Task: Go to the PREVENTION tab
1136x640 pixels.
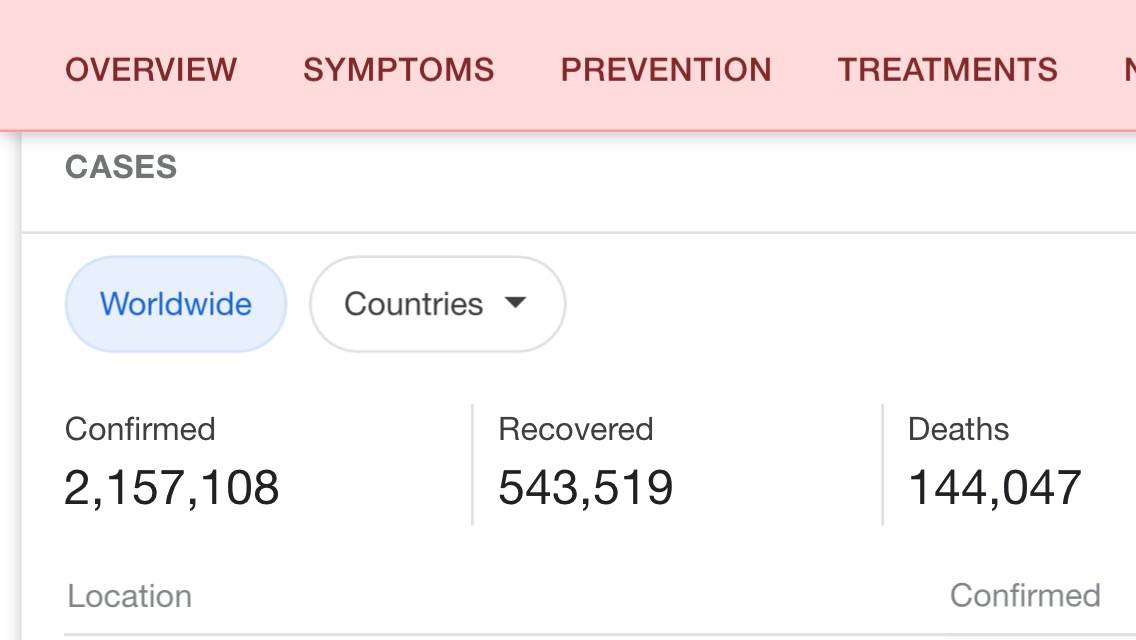Action: [666, 70]
